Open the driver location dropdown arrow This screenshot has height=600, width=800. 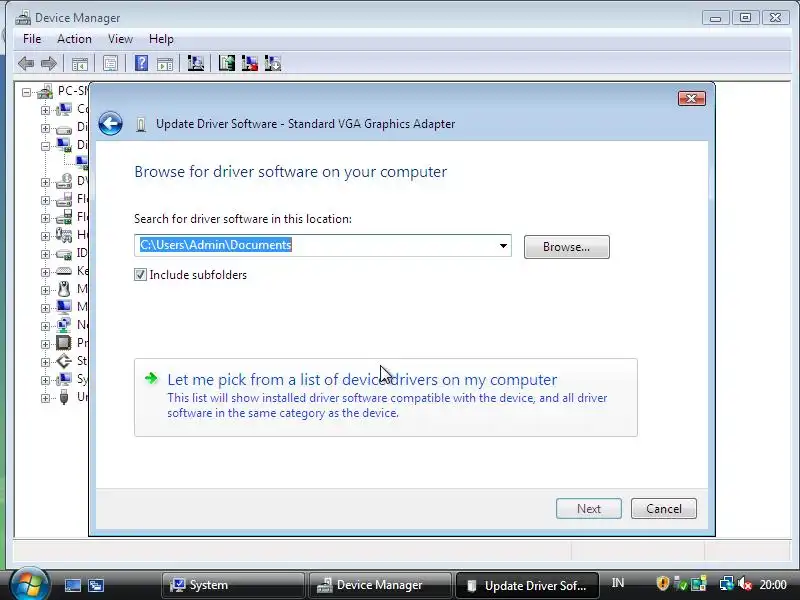click(503, 246)
